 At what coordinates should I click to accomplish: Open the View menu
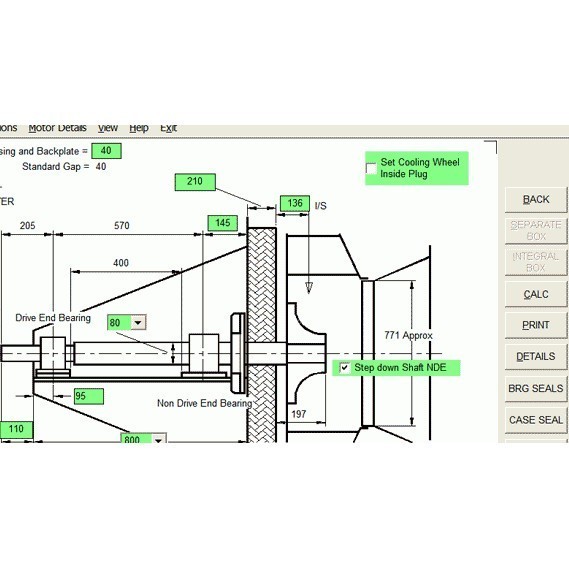108,128
